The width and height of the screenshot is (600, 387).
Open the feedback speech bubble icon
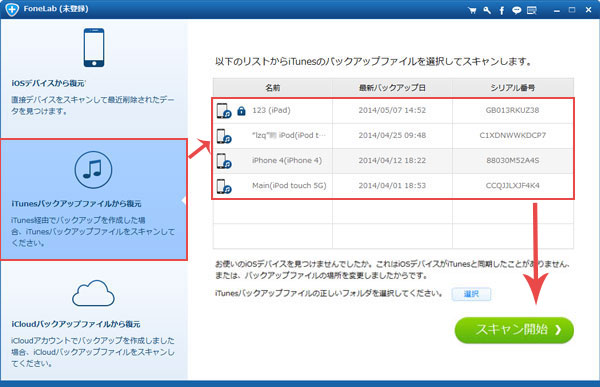click(x=517, y=10)
